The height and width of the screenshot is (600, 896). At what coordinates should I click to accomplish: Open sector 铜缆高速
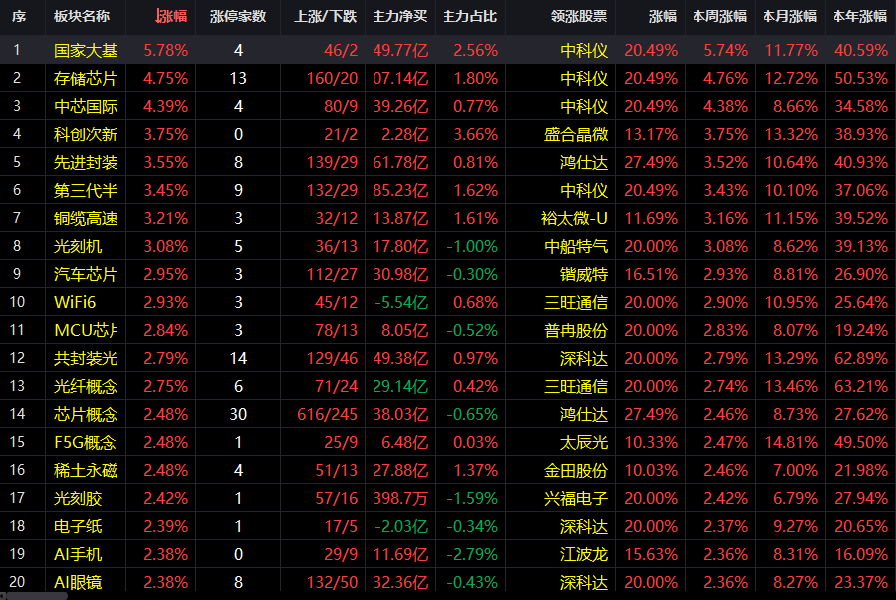point(86,218)
